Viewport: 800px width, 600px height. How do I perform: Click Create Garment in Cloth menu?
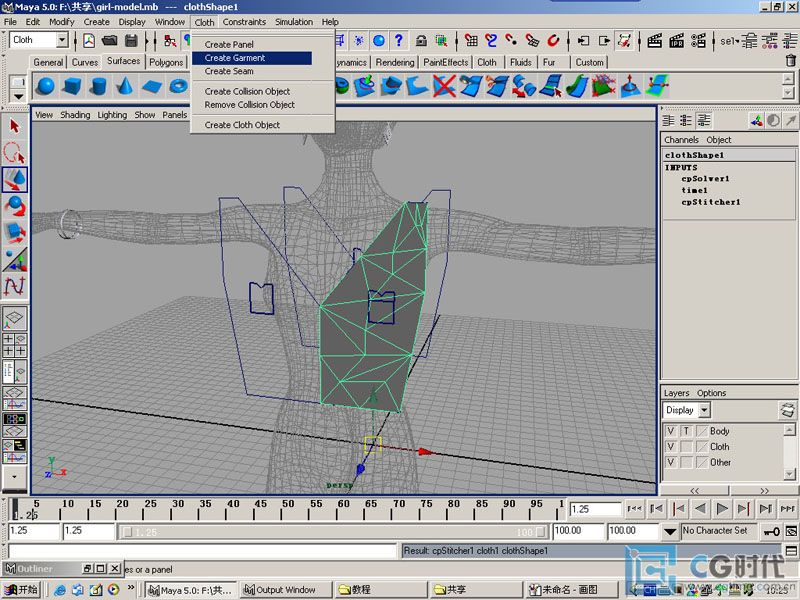click(x=252, y=58)
